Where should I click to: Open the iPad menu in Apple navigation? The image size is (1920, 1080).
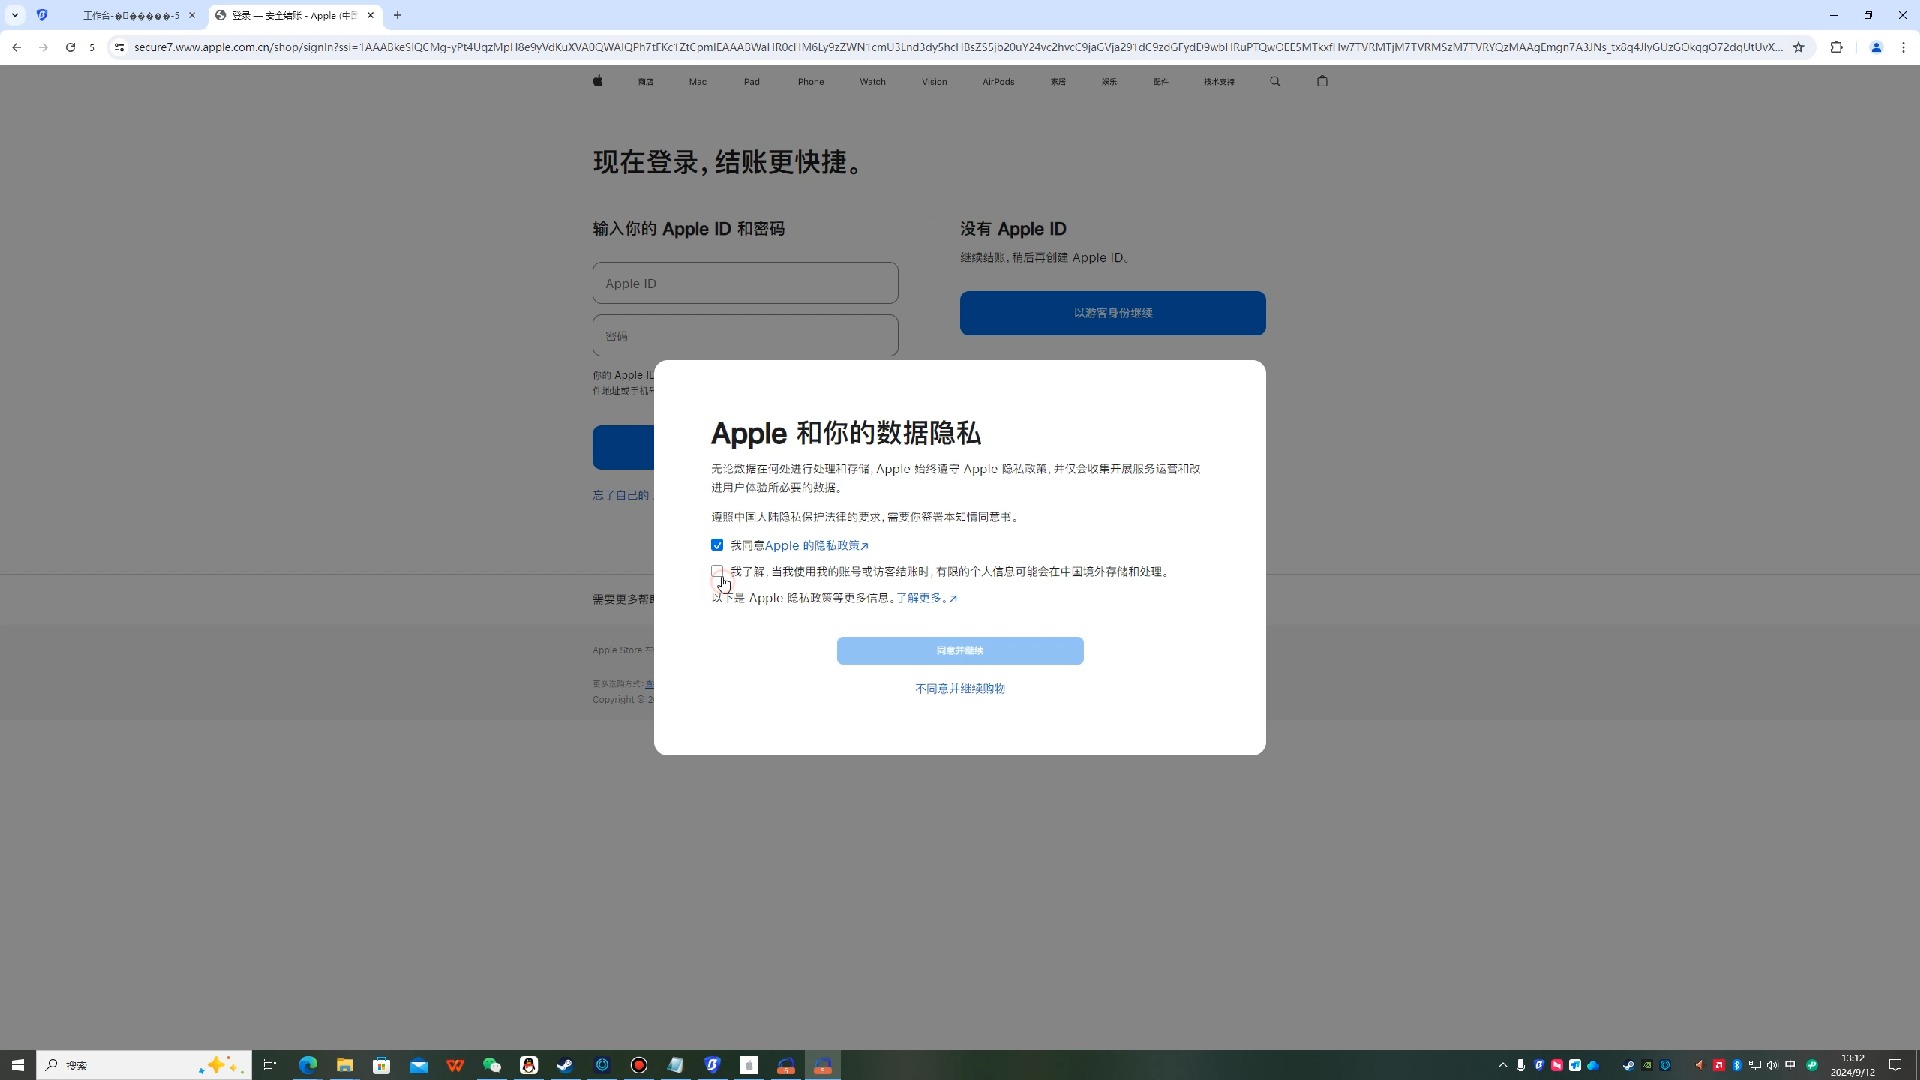click(752, 82)
